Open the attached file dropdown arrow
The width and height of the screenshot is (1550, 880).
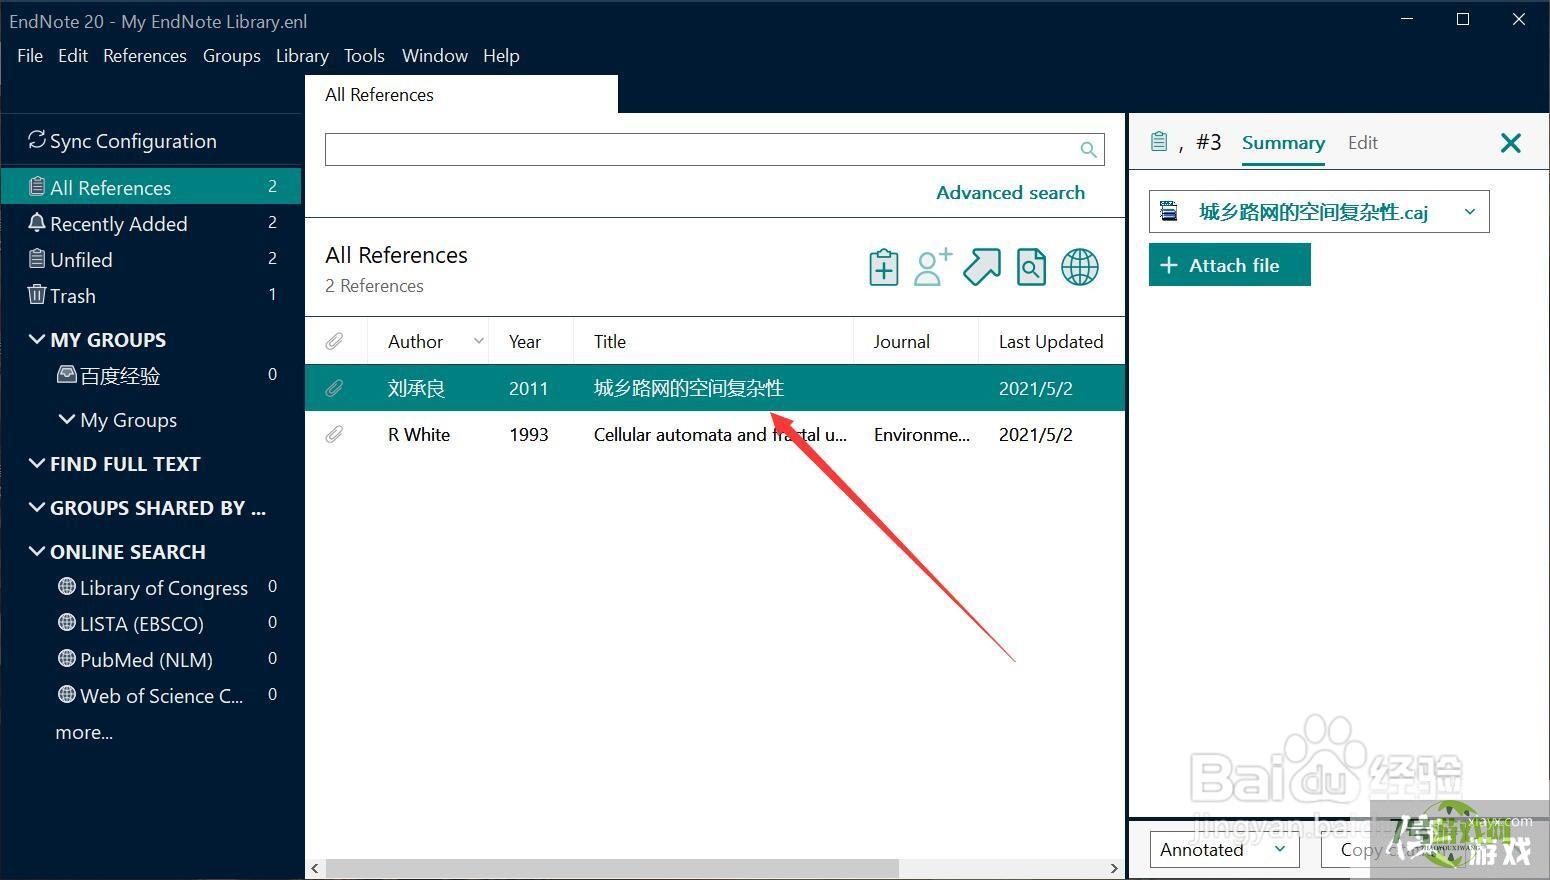pos(1469,212)
